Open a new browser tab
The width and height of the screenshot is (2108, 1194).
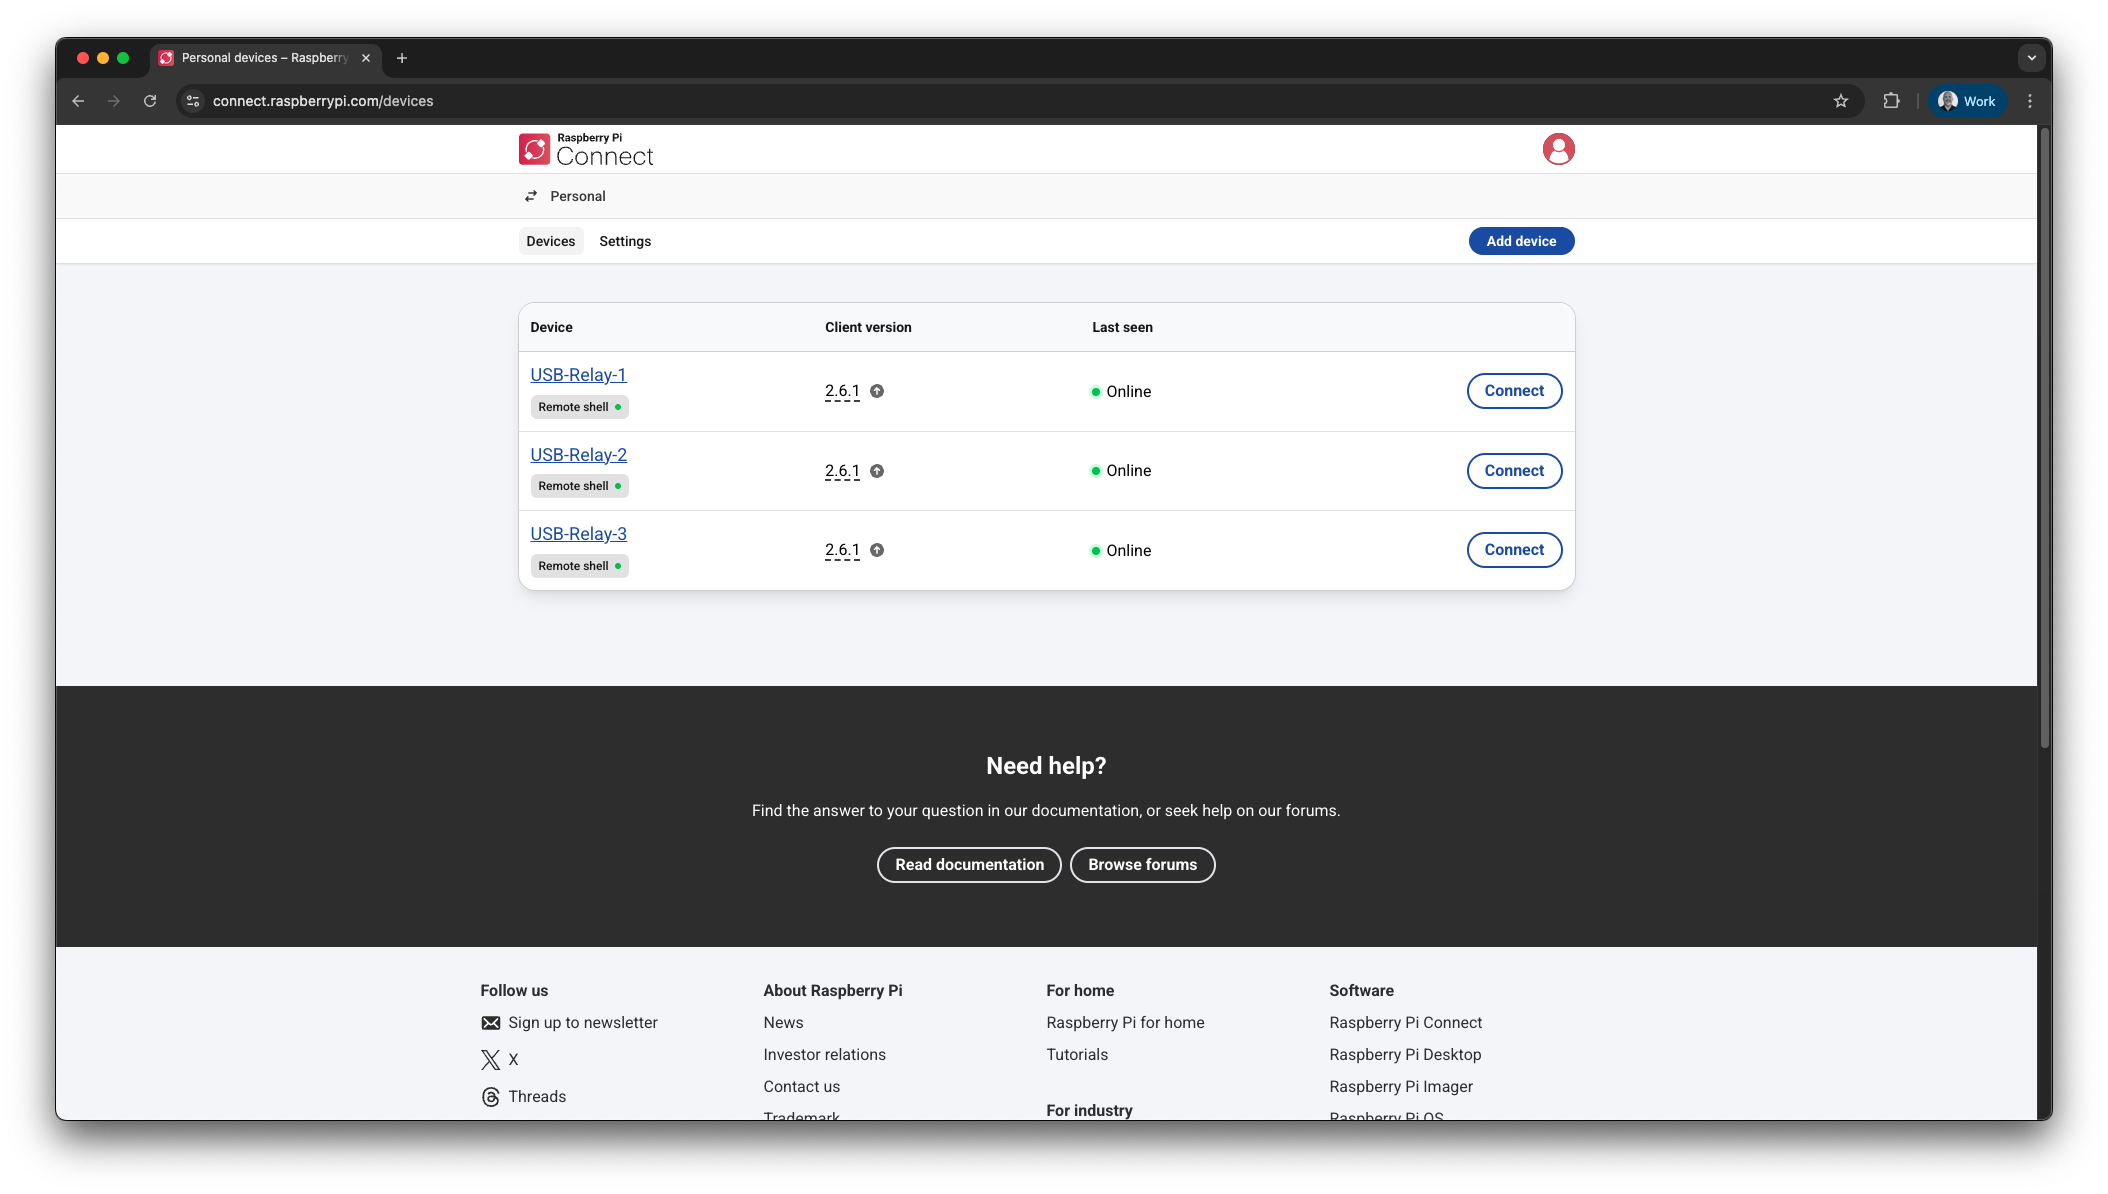402,58
